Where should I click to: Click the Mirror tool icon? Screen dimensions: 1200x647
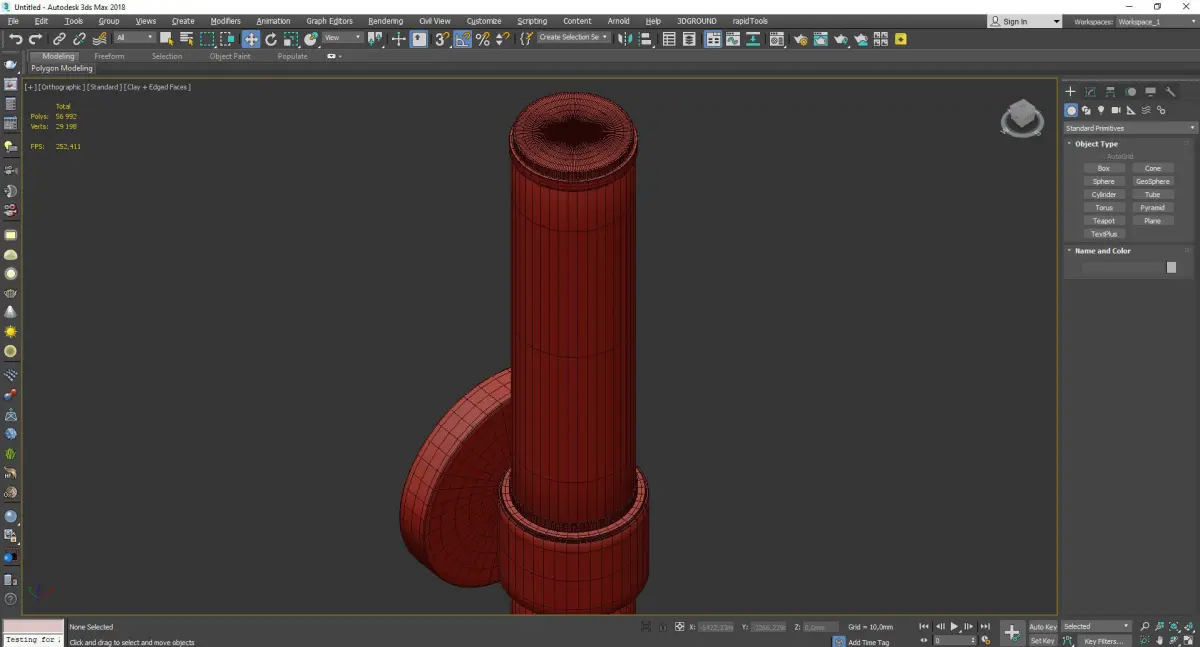pyautogui.click(x=625, y=39)
